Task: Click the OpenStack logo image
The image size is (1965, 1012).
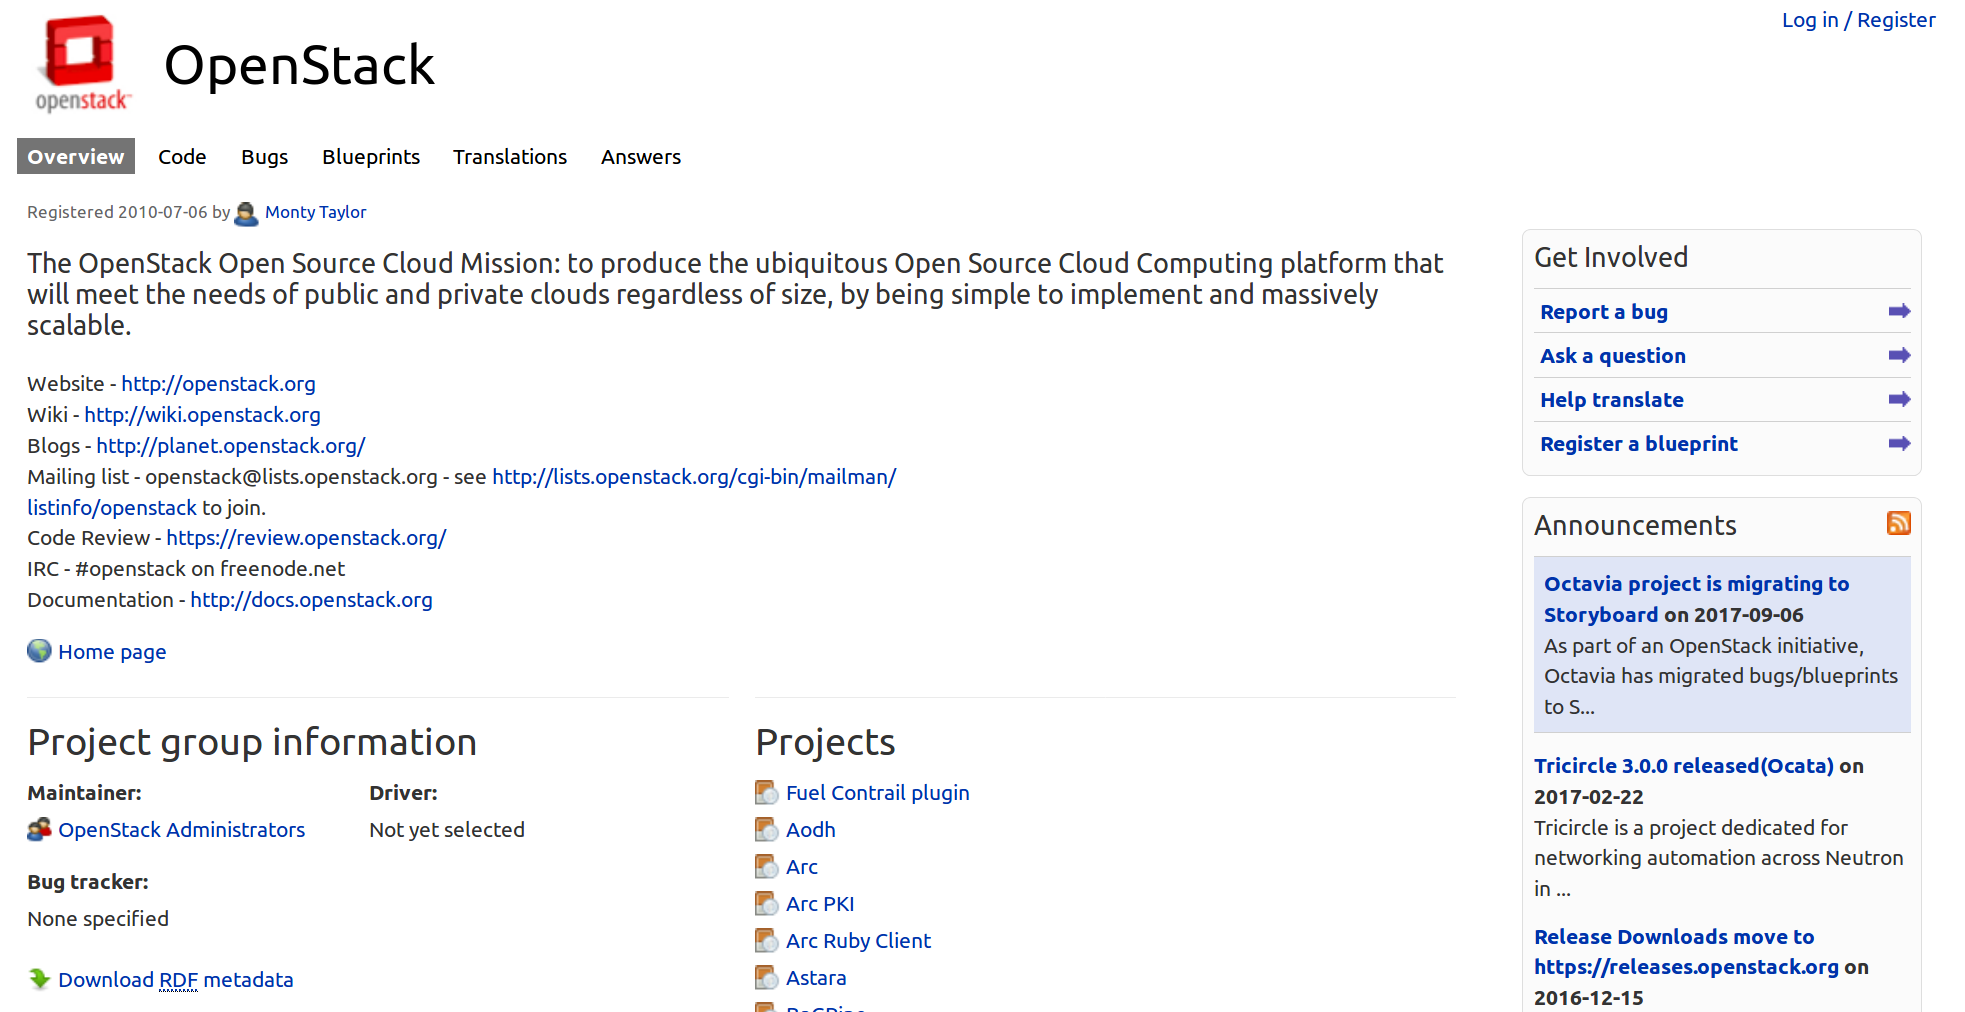Action: pyautogui.click(x=82, y=63)
